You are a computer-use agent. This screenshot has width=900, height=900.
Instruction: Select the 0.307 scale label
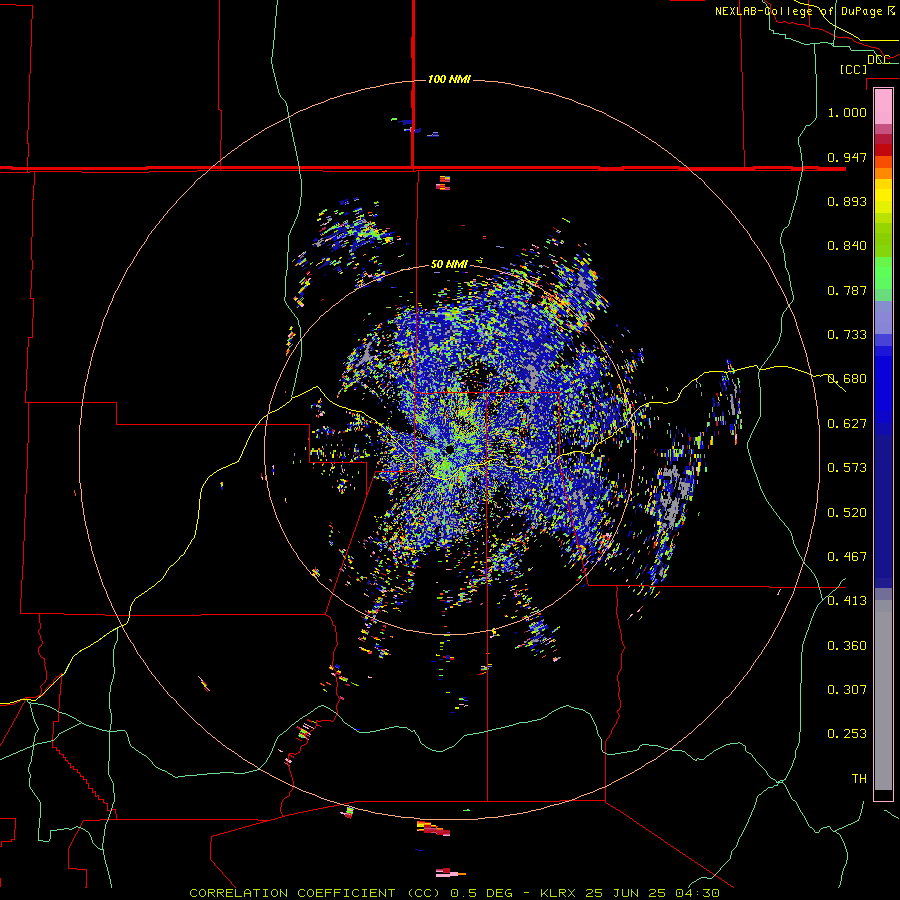[x=847, y=690]
